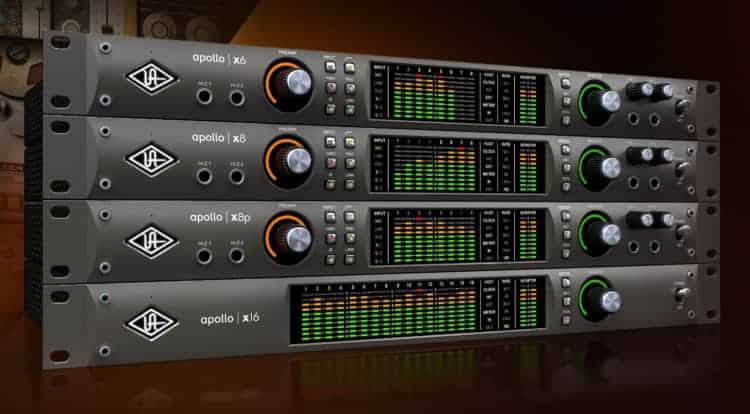Click the second headphone jack on Apollo x8p
This screenshot has width=750, height=414.
(x=654, y=247)
